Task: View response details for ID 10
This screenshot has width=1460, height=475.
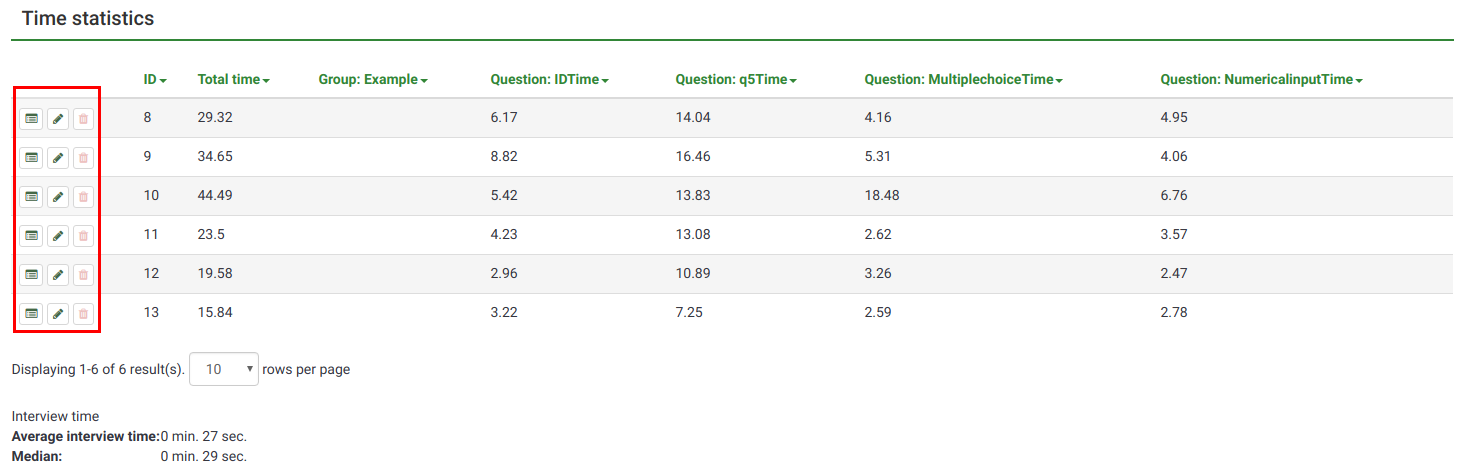Action: [32, 197]
